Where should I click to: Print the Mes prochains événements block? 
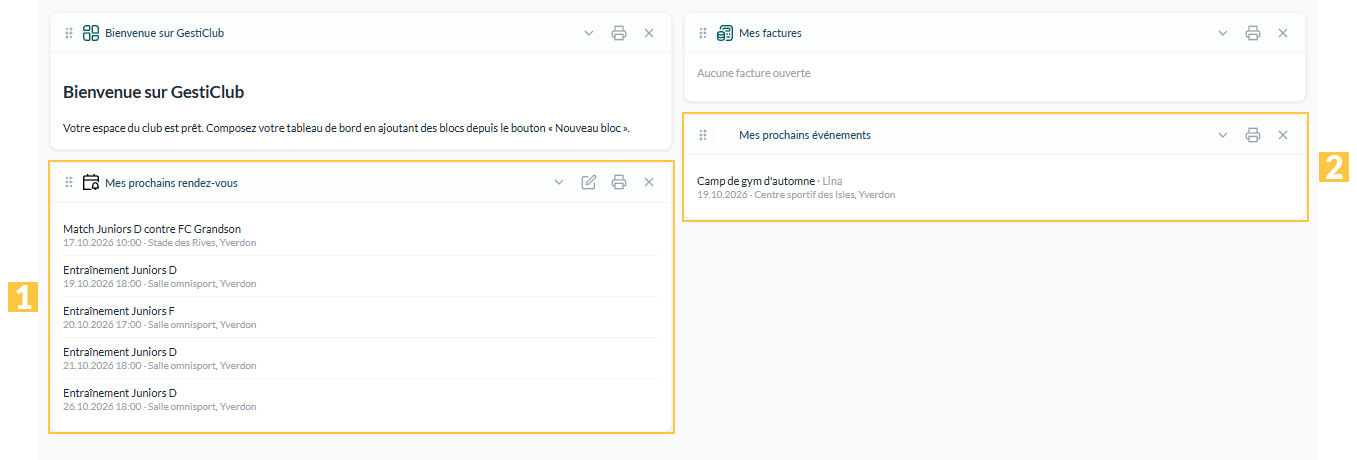point(1253,135)
